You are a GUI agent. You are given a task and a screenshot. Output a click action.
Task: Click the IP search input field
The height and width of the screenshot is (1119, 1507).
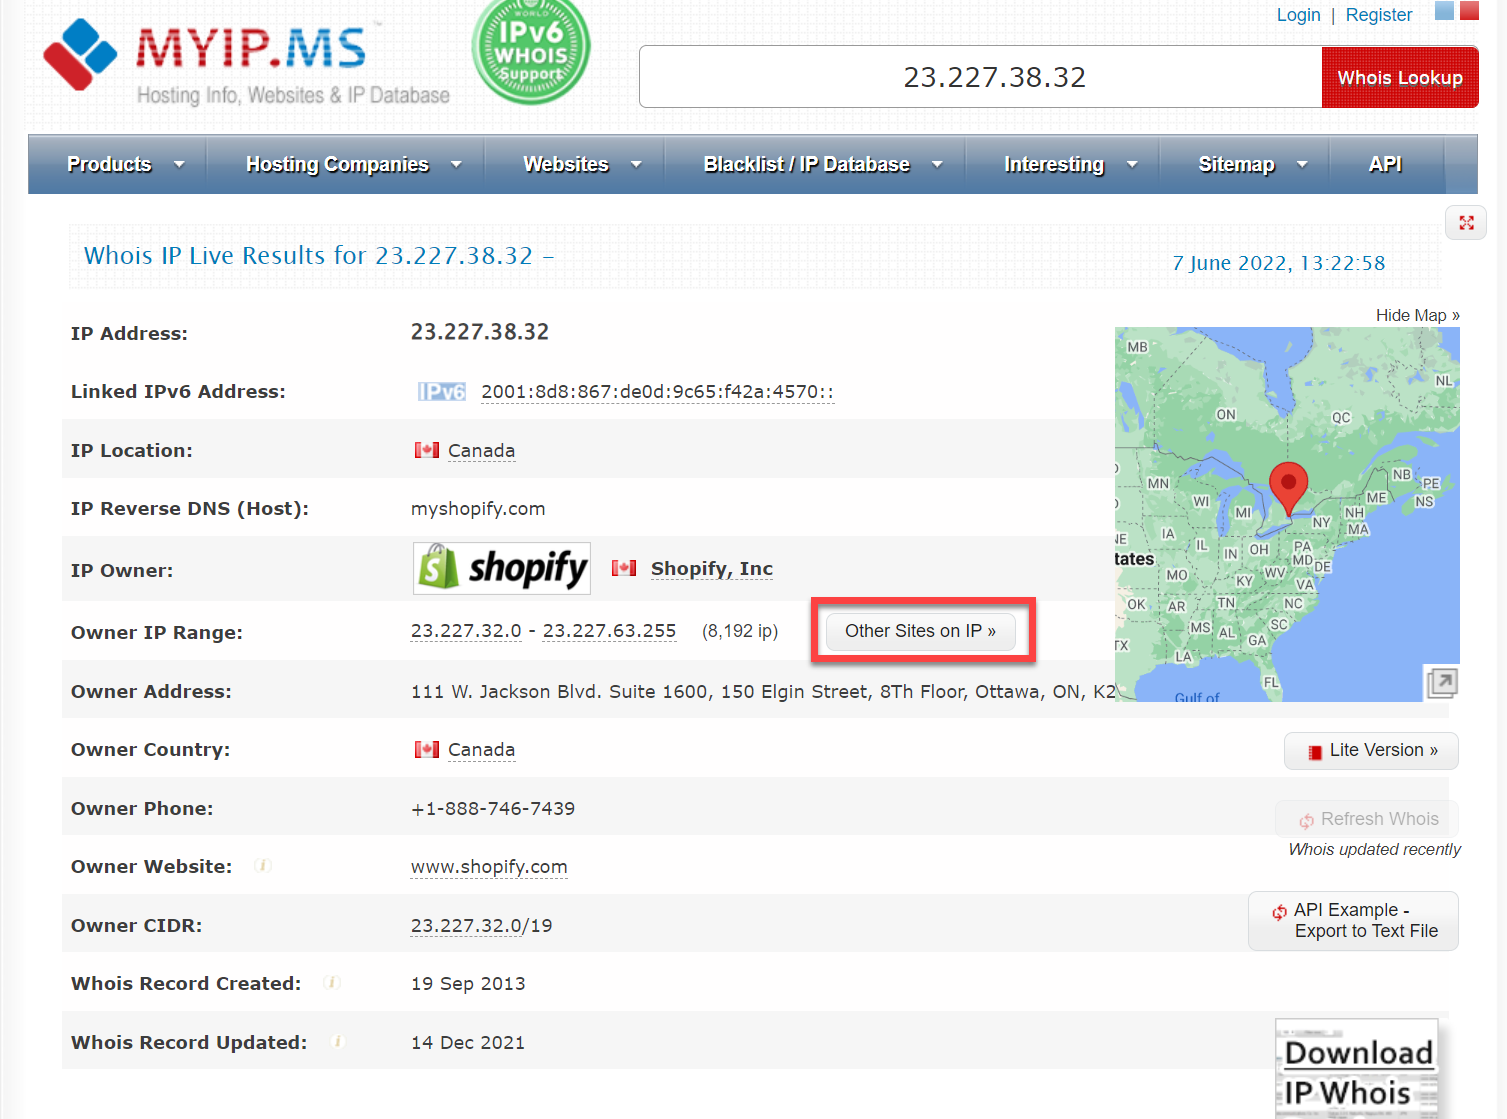(x=981, y=77)
